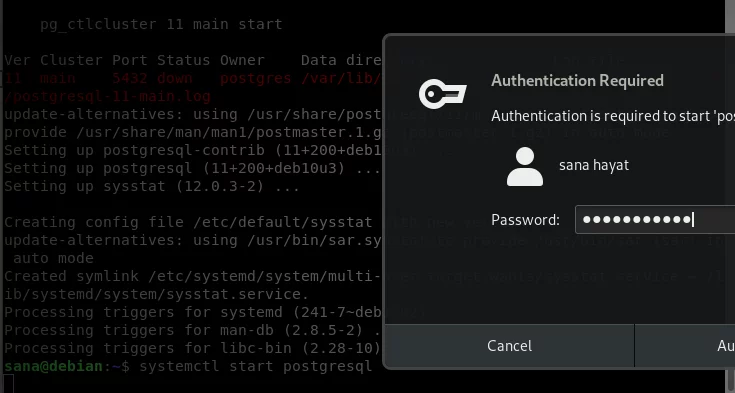Click the 'pg_ctlcluster 11 main start' terminal line
Screen dimensions: 735x393
coord(161,24)
